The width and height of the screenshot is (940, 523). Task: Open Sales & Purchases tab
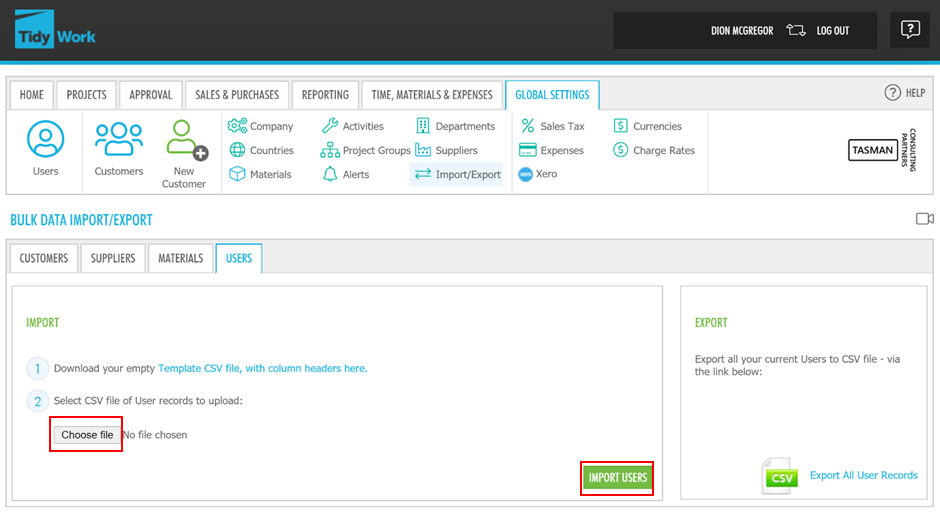[237, 95]
